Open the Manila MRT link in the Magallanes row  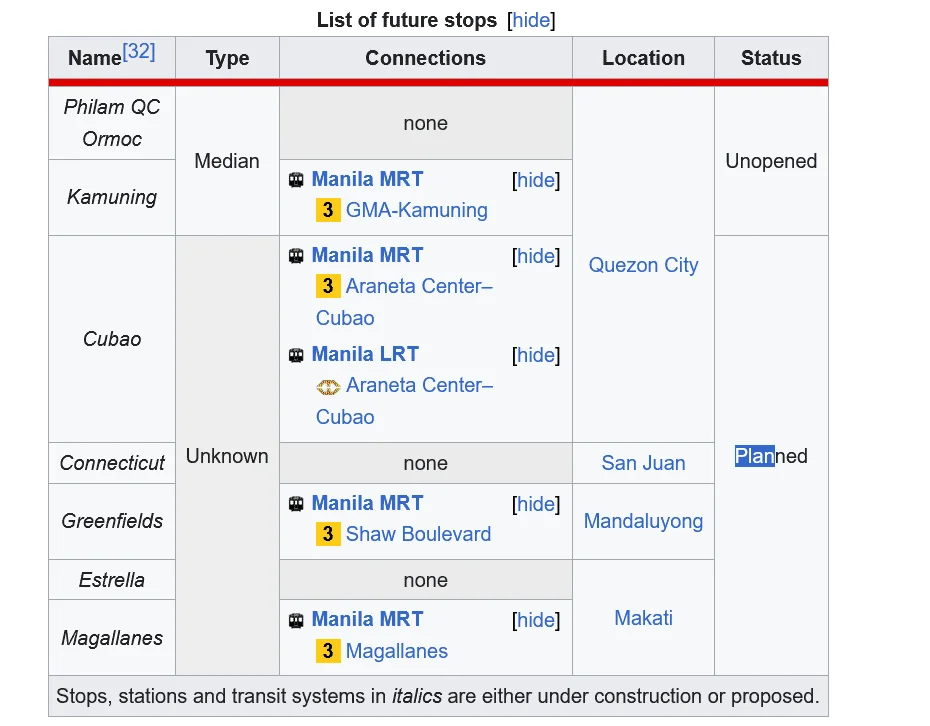pyautogui.click(x=367, y=619)
